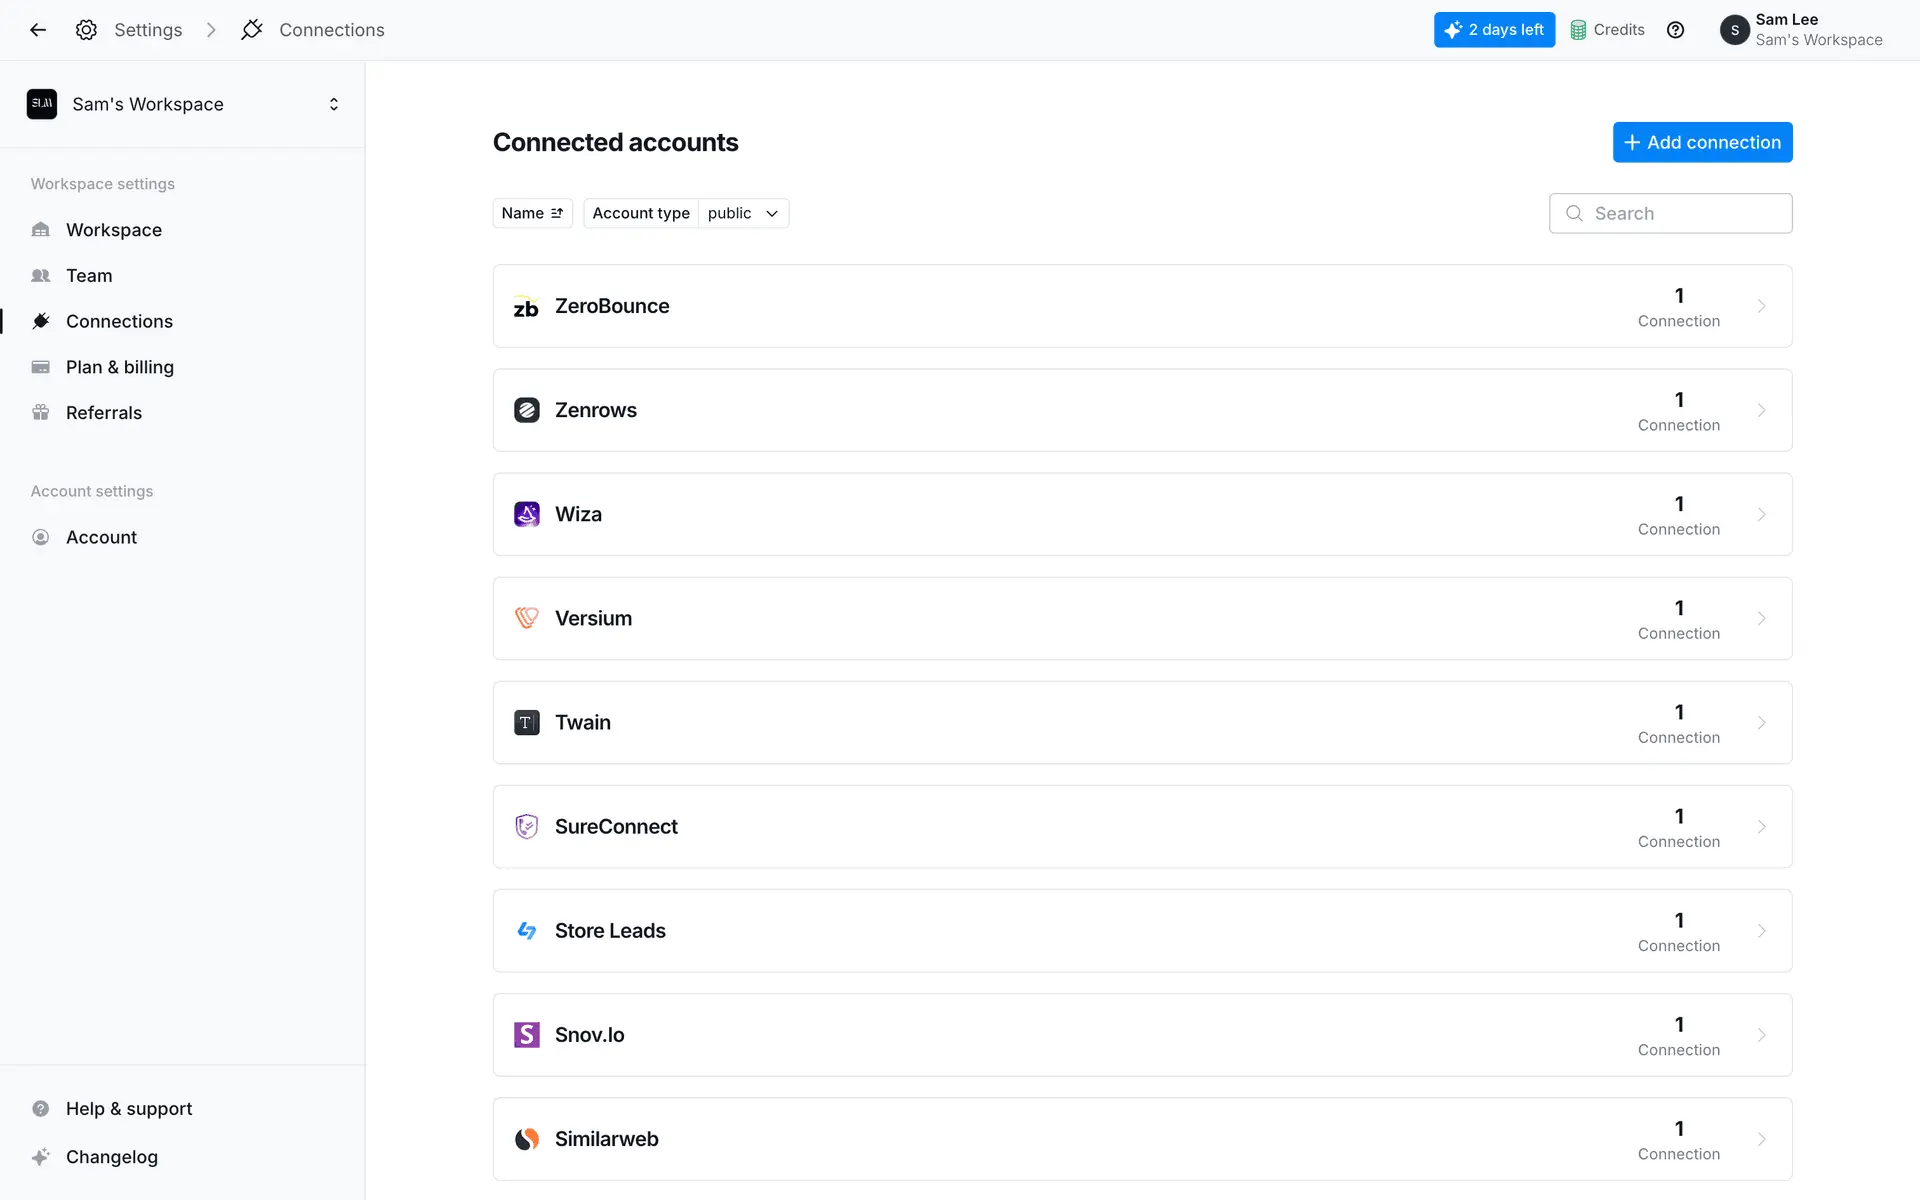Click the 2 days left button
1920x1200 pixels.
1494,30
